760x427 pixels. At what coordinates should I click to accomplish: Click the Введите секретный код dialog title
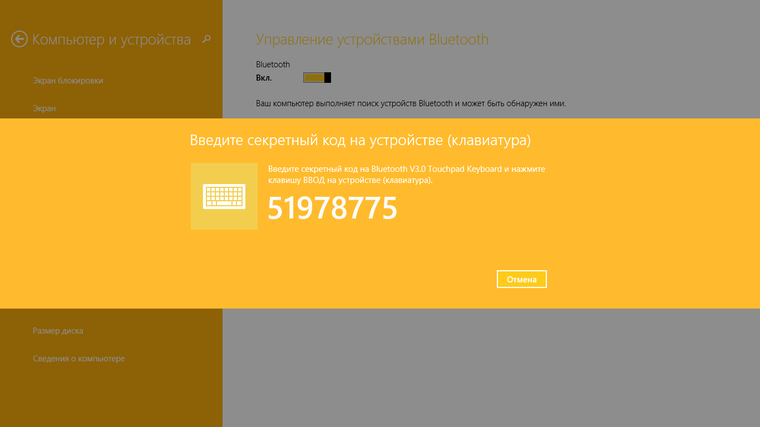[360, 140]
